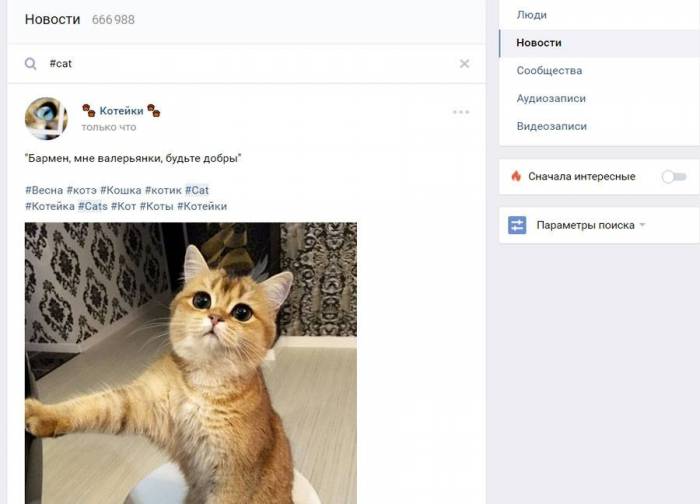The image size is (700, 504).
Task: Click the #Весна hashtag
Action: click(x=43, y=190)
